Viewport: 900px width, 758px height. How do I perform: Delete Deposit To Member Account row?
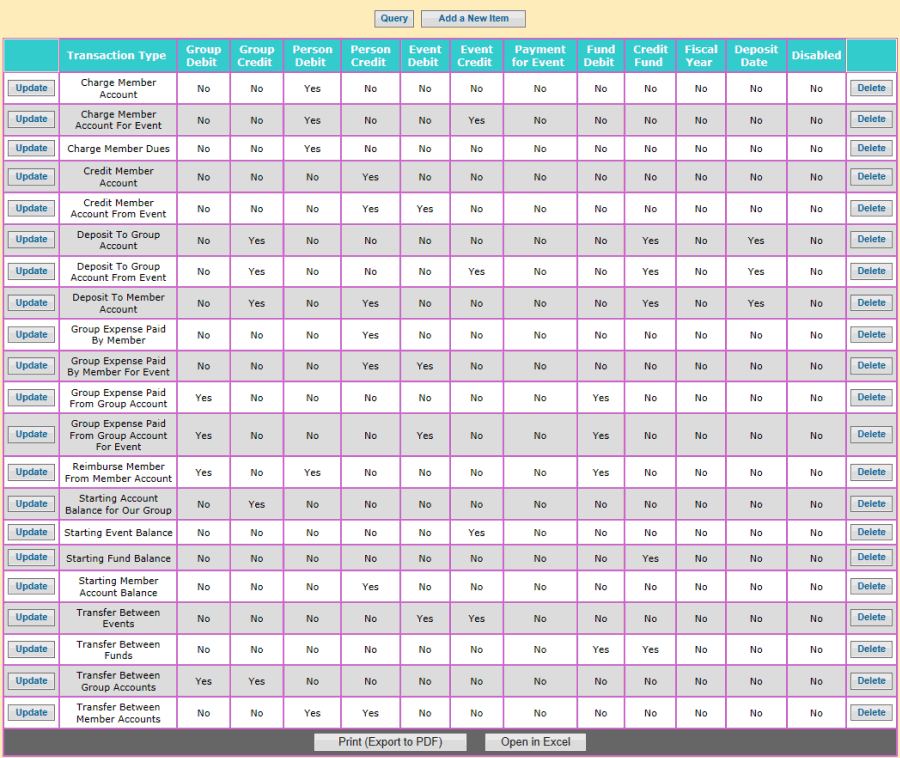point(871,302)
